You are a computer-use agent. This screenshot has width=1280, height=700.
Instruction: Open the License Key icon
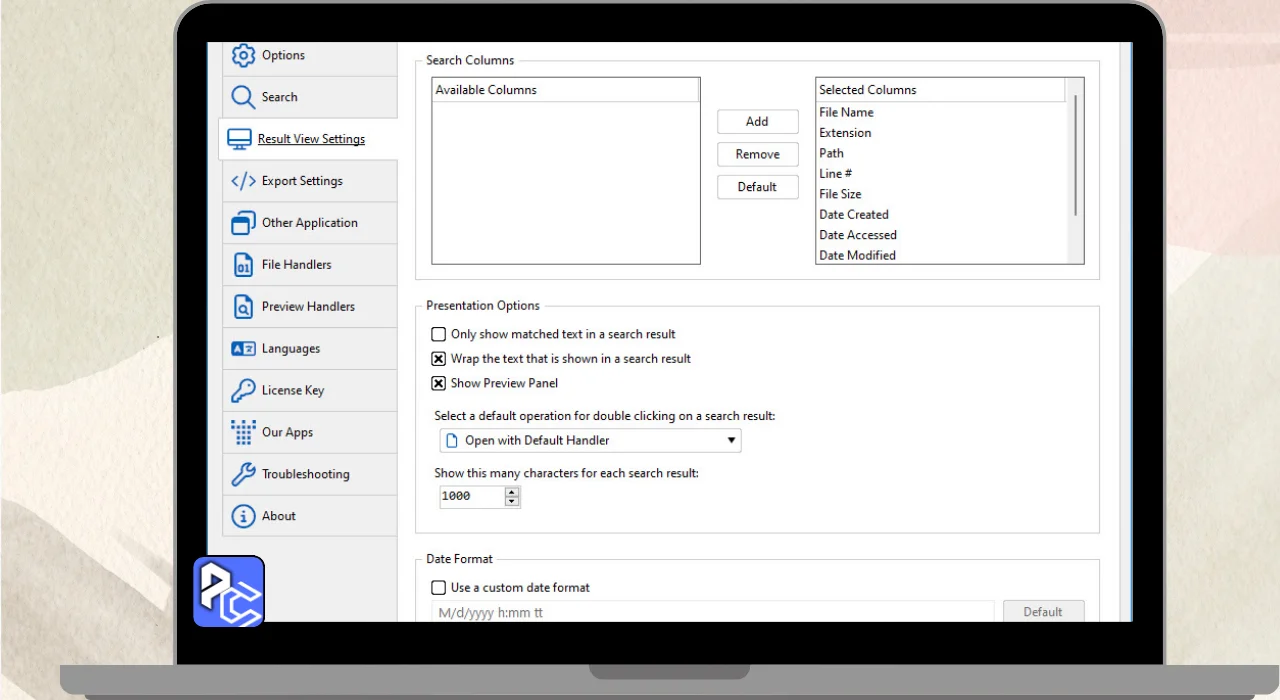[x=243, y=391]
